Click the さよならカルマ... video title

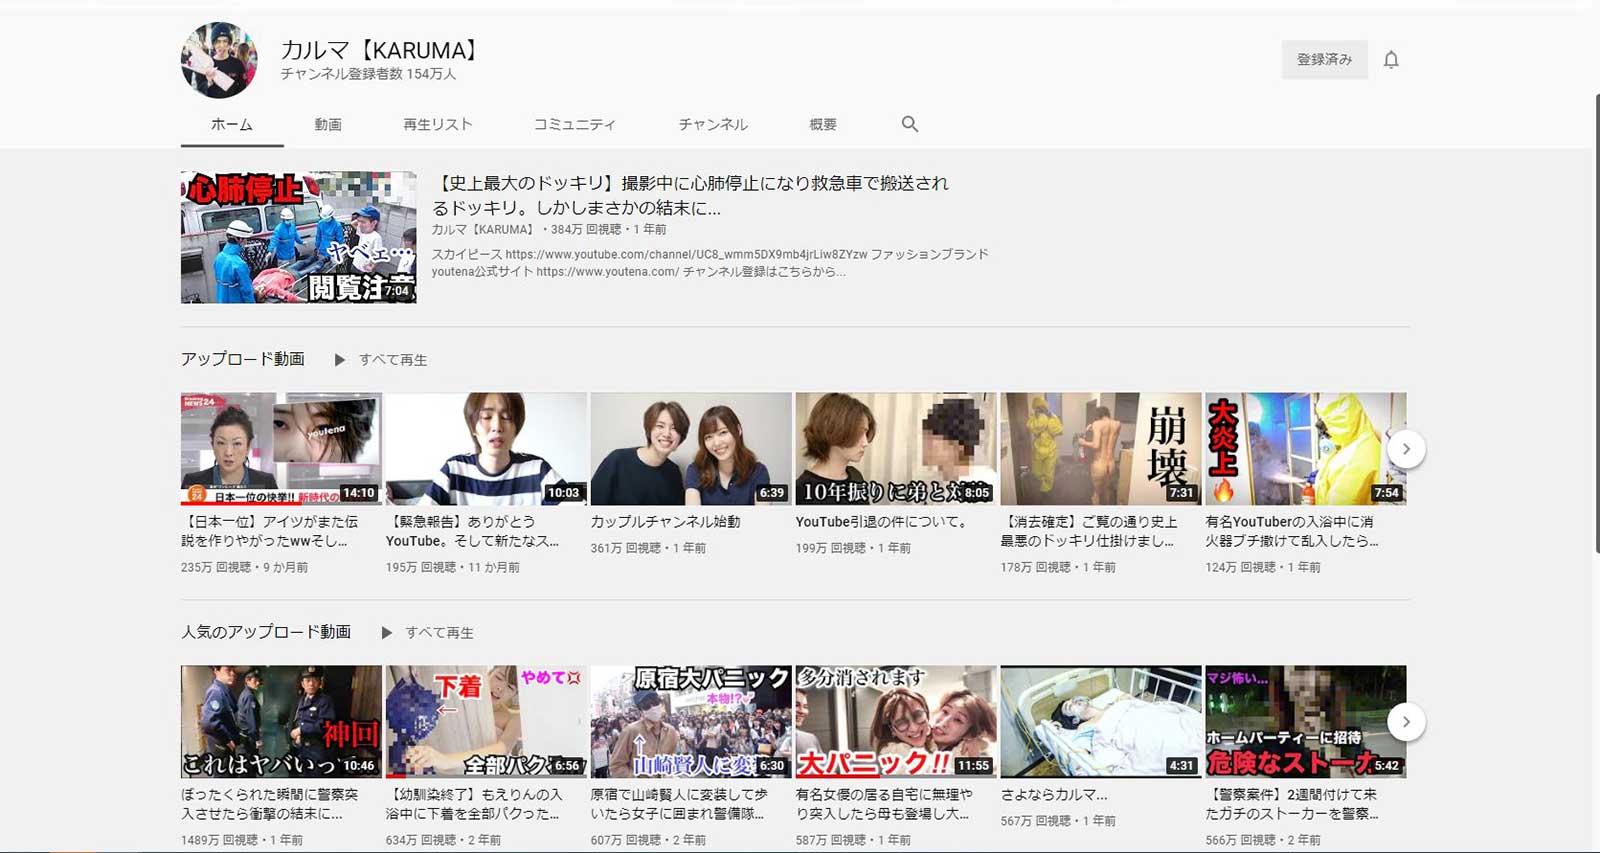[x=1054, y=795]
